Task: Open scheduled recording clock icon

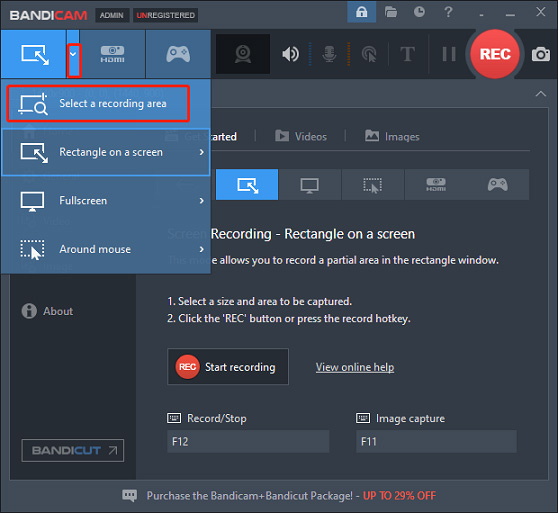Action: pos(419,12)
